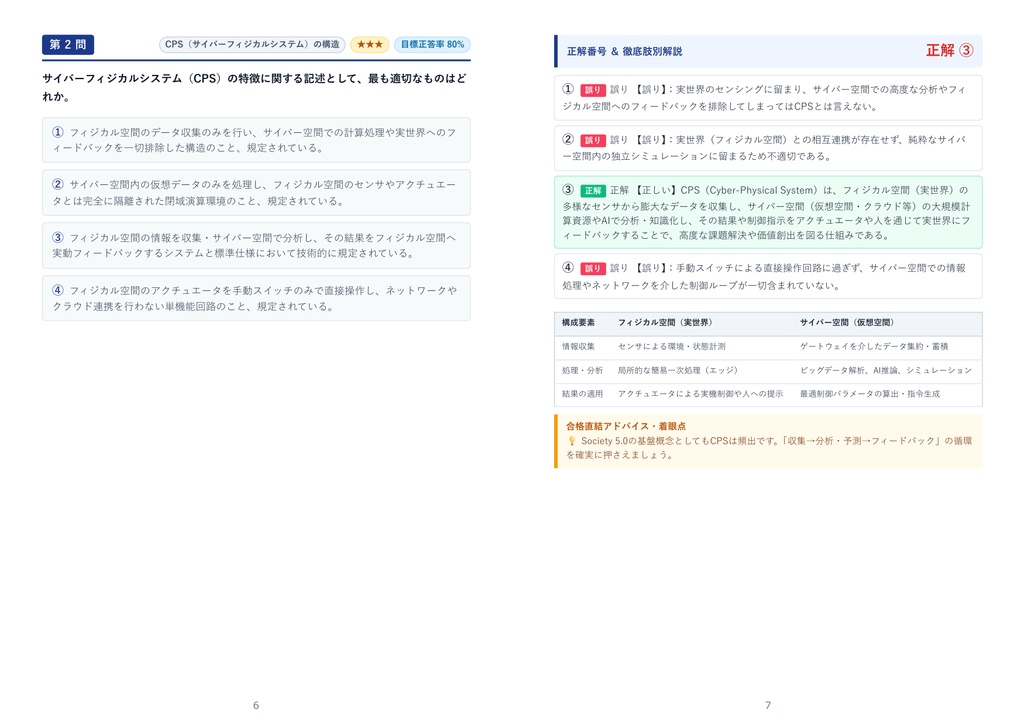Viewport: 1024px width, 727px height.
Task: Click the 第2問 question number badge
Action: point(68,44)
